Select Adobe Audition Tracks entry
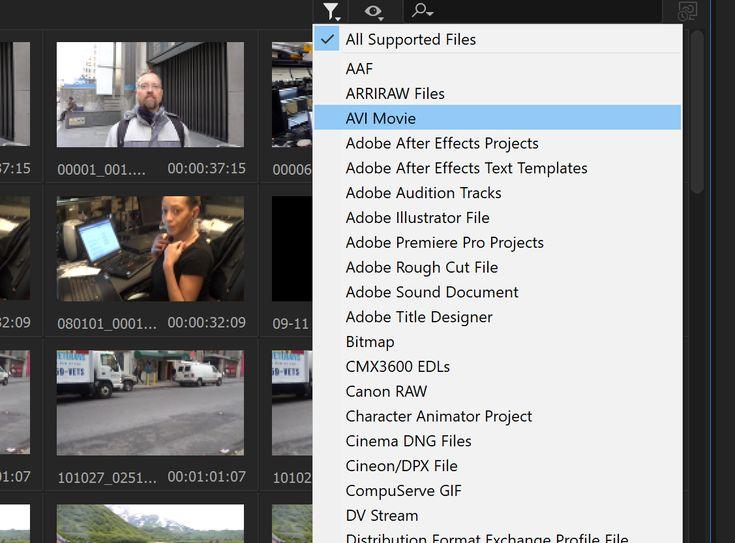Viewport: 735px width, 543px height. (x=423, y=193)
